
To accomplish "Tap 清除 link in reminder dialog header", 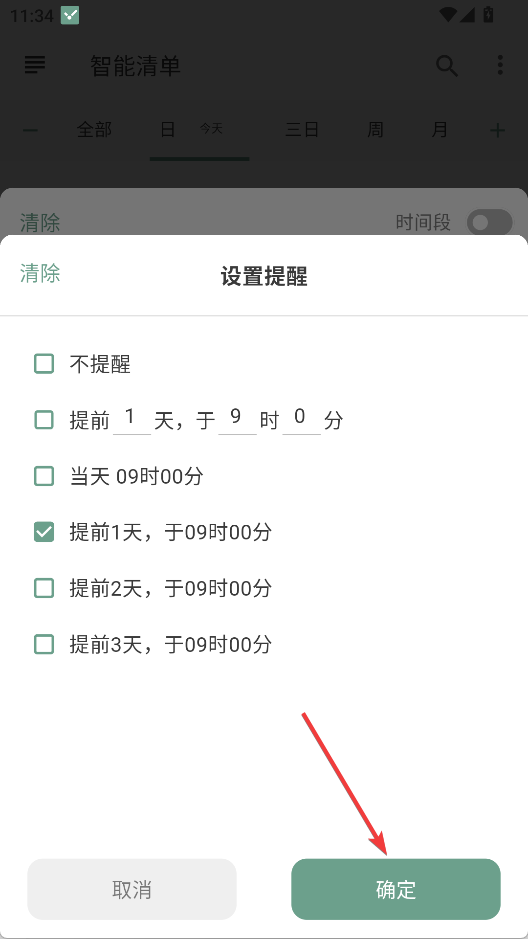I will tap(40, 273).
